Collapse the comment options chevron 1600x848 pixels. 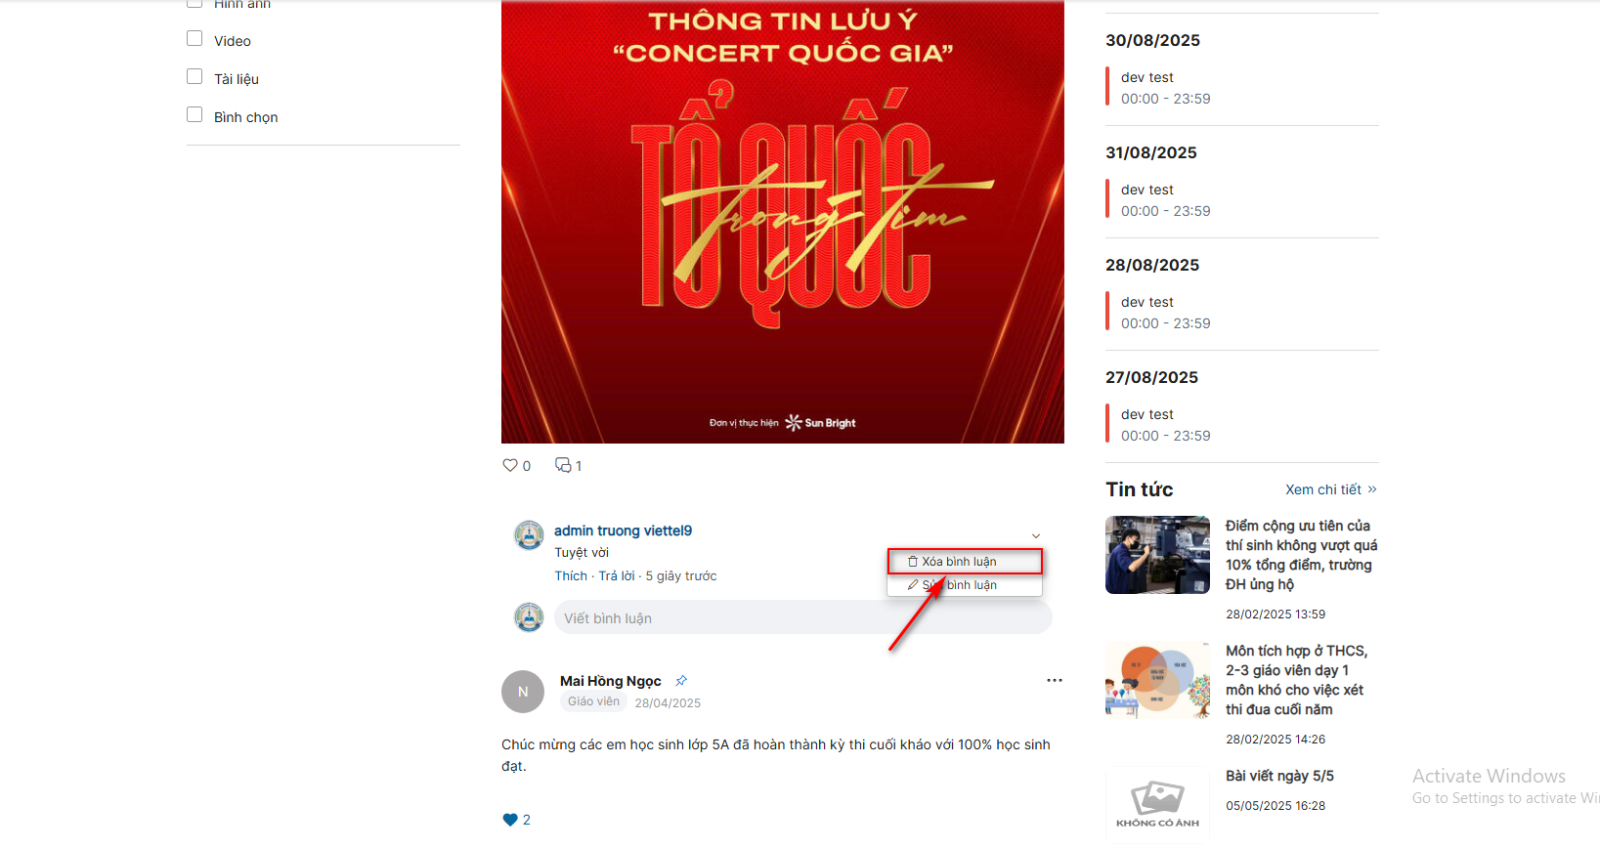(x=1036, y=536)
